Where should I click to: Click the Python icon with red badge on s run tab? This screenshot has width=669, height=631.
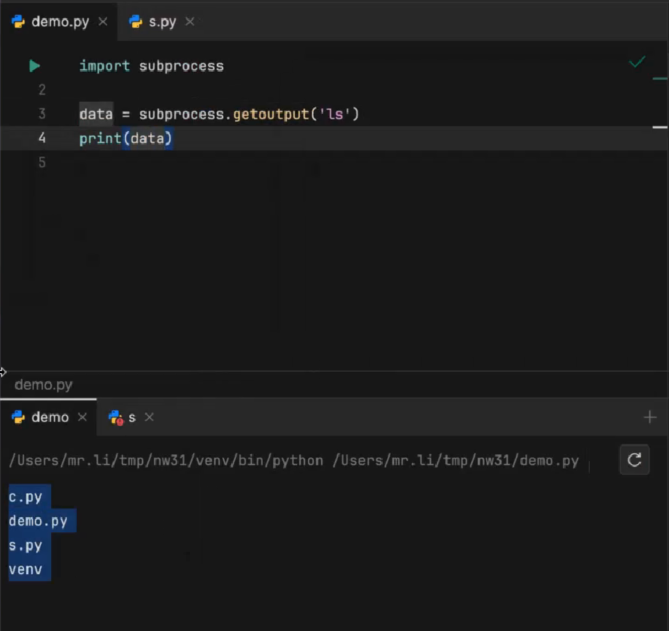(116, 418)
